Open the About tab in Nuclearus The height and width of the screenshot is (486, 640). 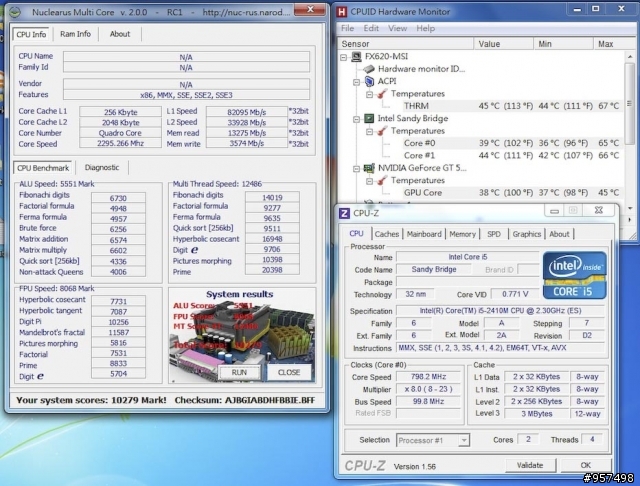click(120, 34)
